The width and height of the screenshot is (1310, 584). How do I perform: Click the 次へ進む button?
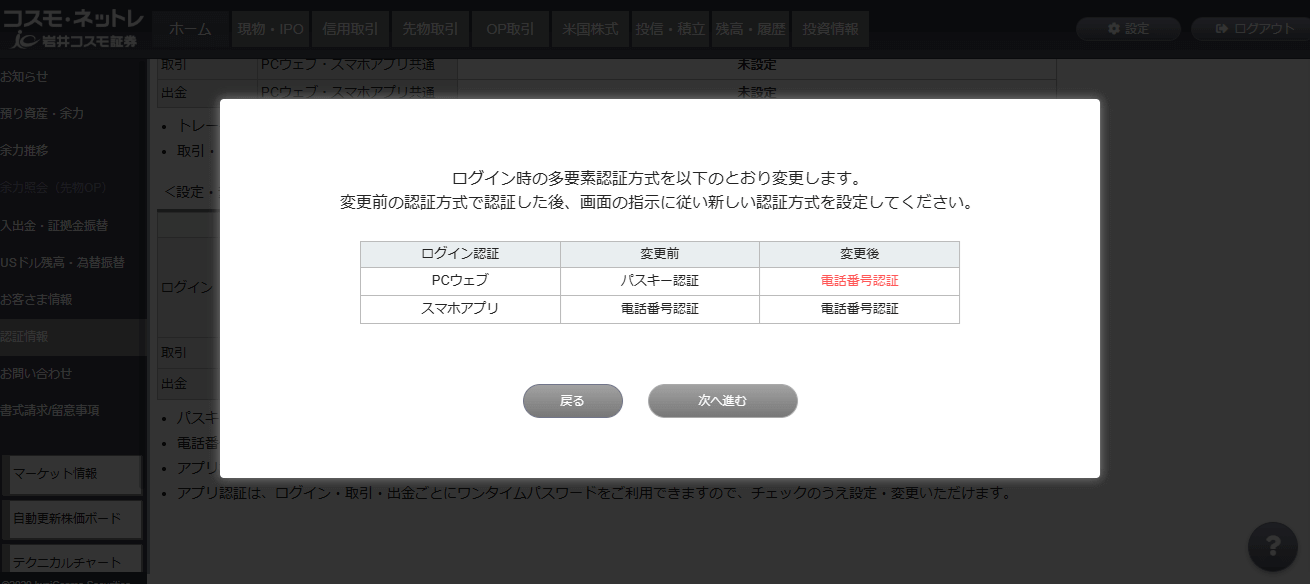pos(722,401)
